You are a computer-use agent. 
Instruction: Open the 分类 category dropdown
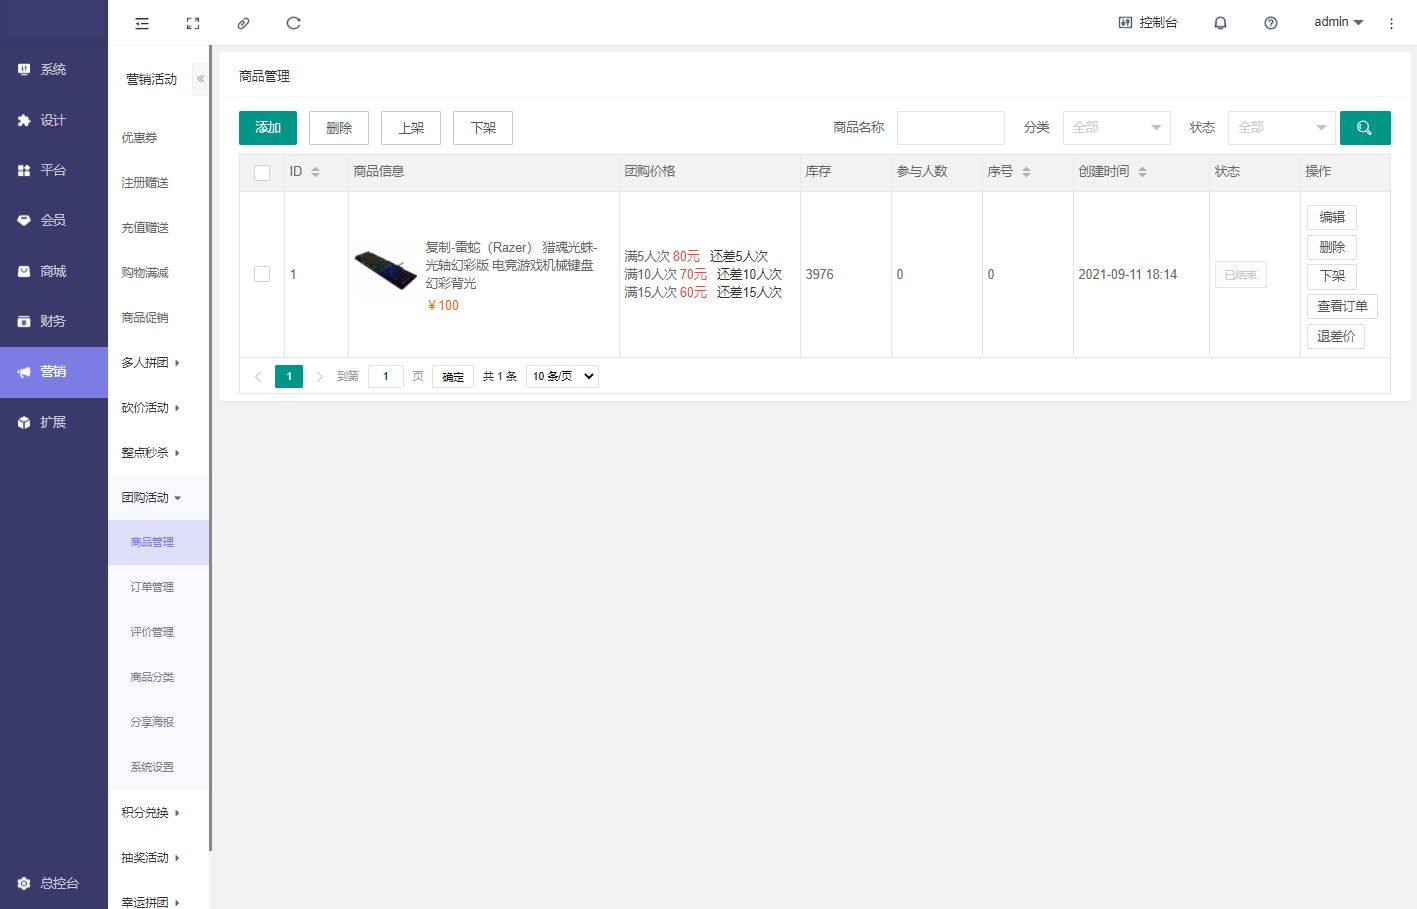[x=1116, y=128]
